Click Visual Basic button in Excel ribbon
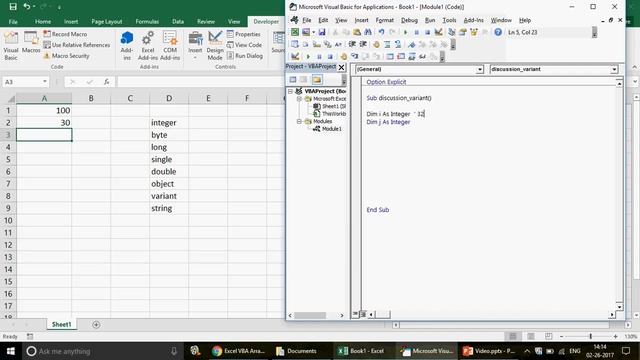This screenshot has width=640, height=360. coord(11,45)
